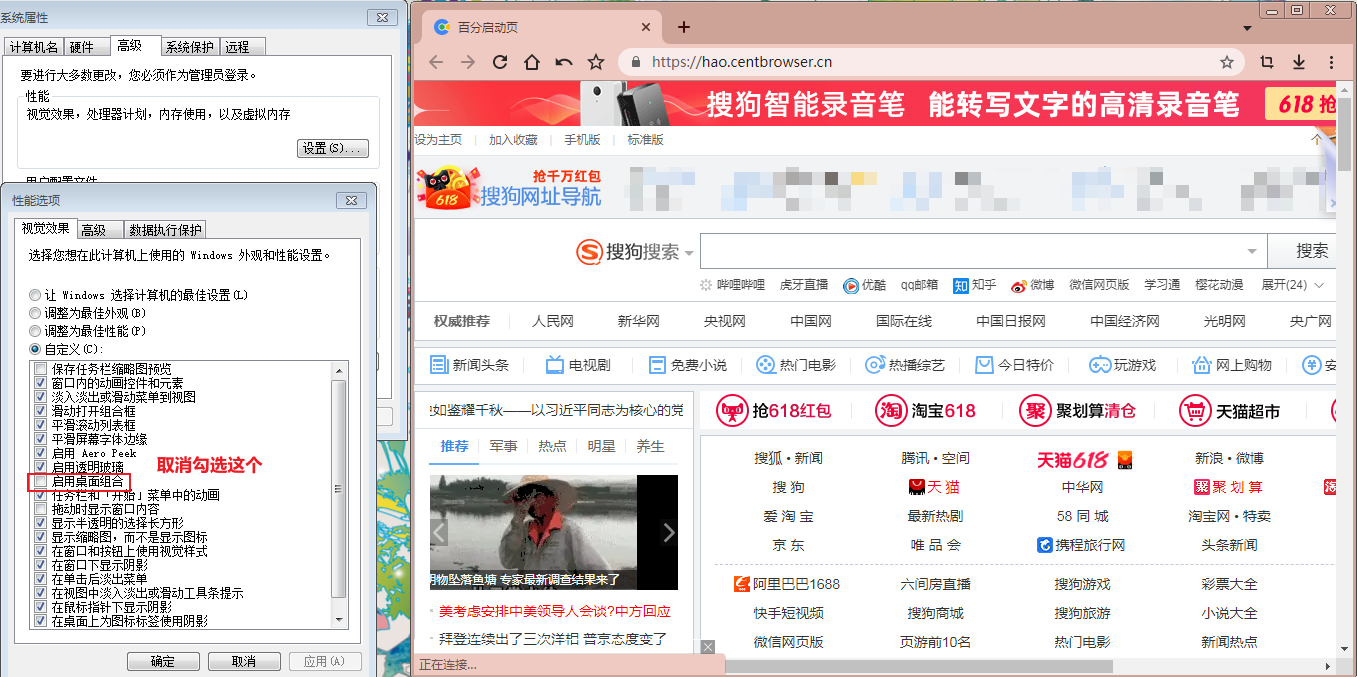Enable the 启用桌面组合 checkbox
This screenshot has height=677, width=1357.
(40, 481)
